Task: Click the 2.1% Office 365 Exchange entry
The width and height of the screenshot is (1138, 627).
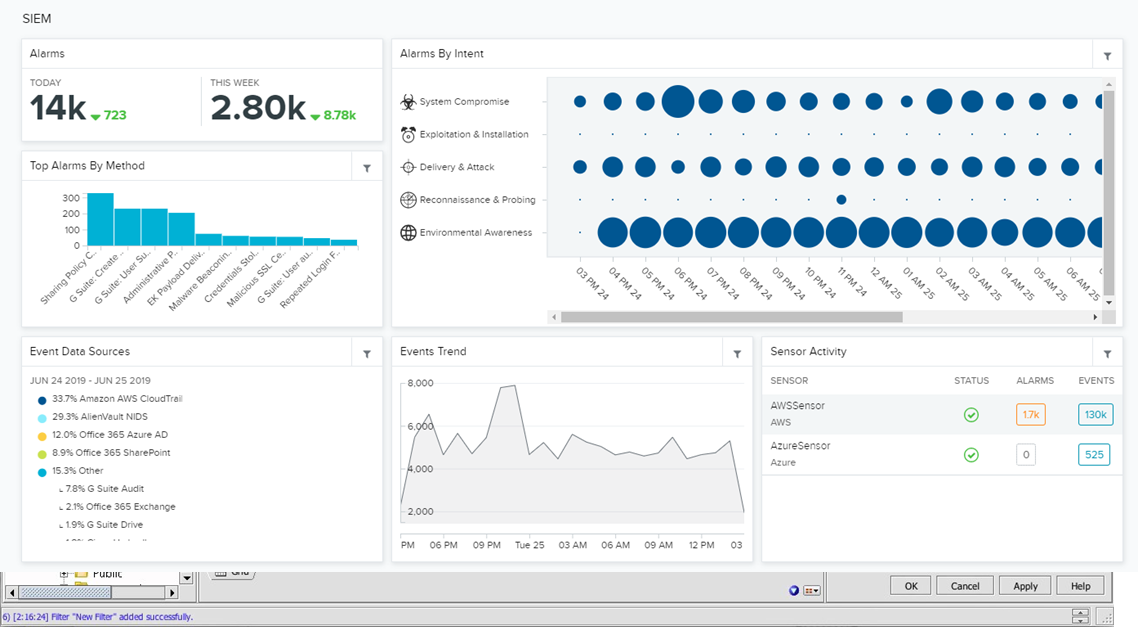Action: (120, 507)
